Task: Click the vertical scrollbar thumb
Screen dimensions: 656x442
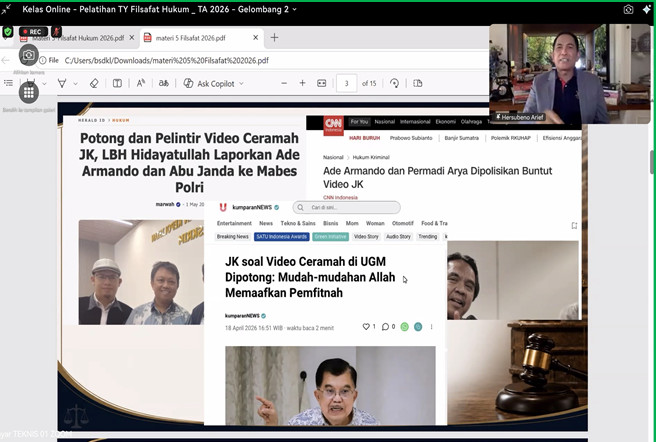Action: coord(652,162)
